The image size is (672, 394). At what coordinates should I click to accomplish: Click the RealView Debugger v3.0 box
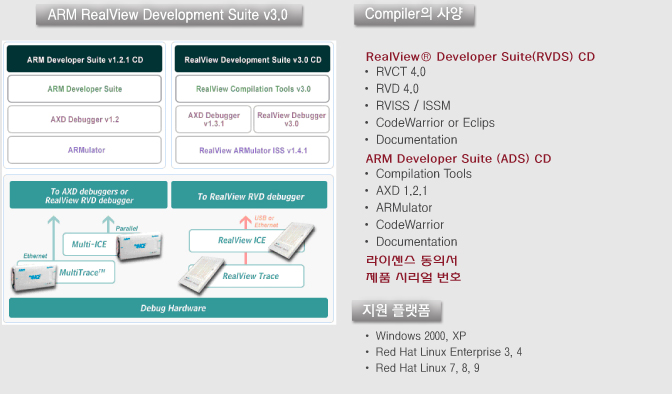tap(291, 119)
